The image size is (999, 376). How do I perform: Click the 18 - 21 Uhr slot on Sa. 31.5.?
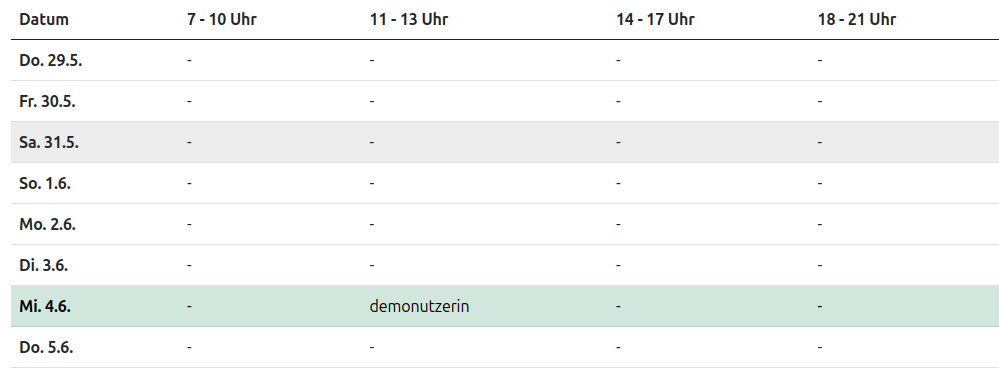[x=820, y=143]
